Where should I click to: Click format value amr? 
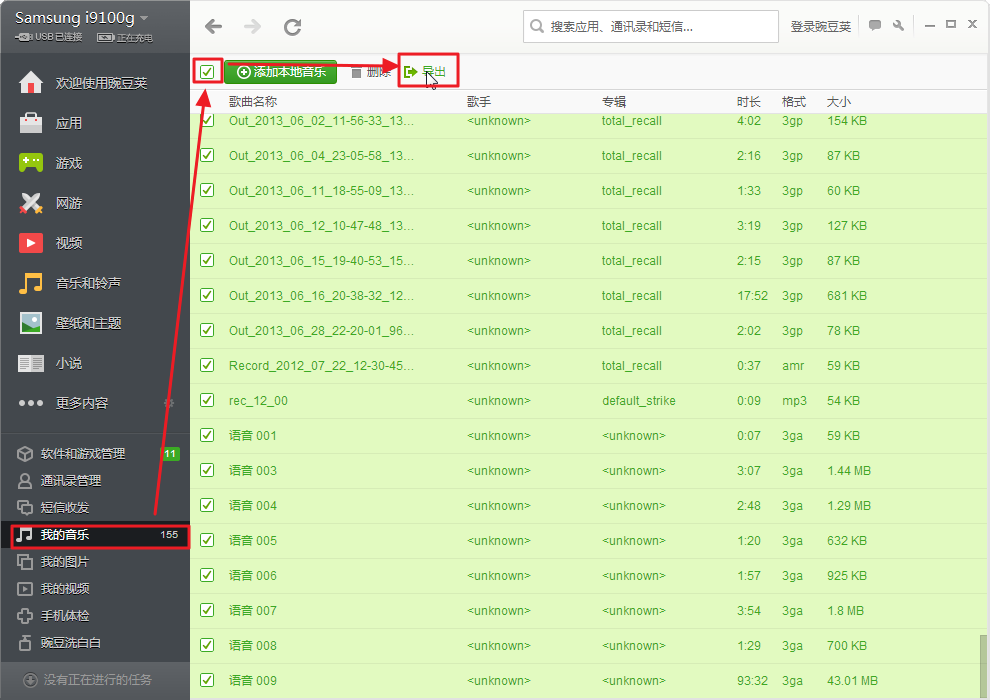(793, 365)
